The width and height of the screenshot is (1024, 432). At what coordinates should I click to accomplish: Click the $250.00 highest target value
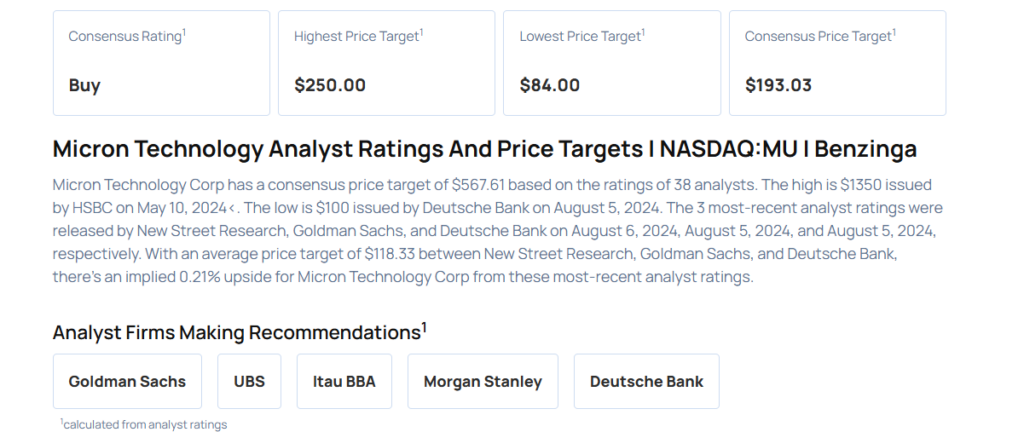click(329, 85)
